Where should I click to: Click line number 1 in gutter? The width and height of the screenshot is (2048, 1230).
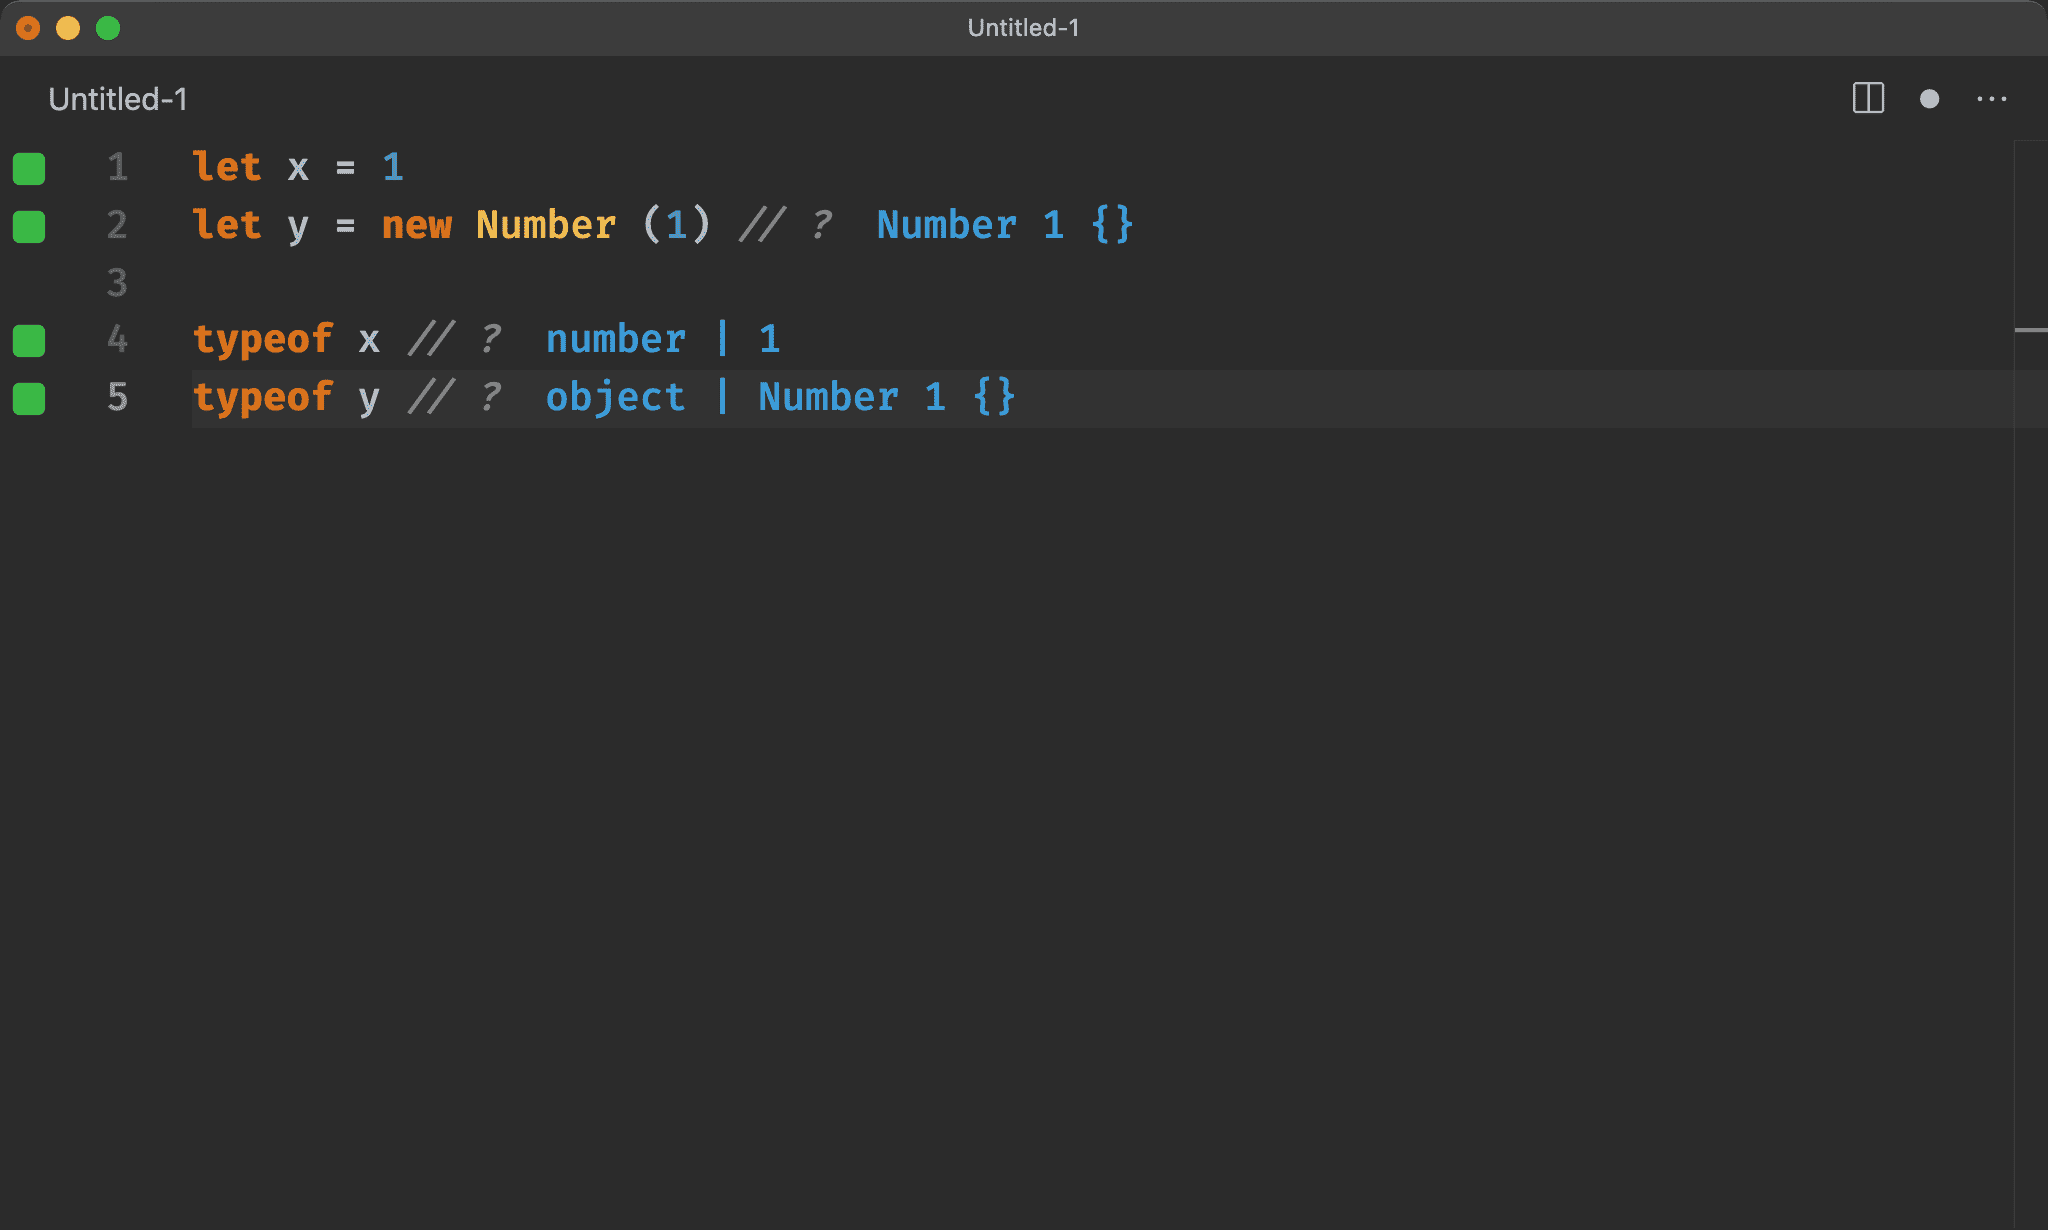117,167
